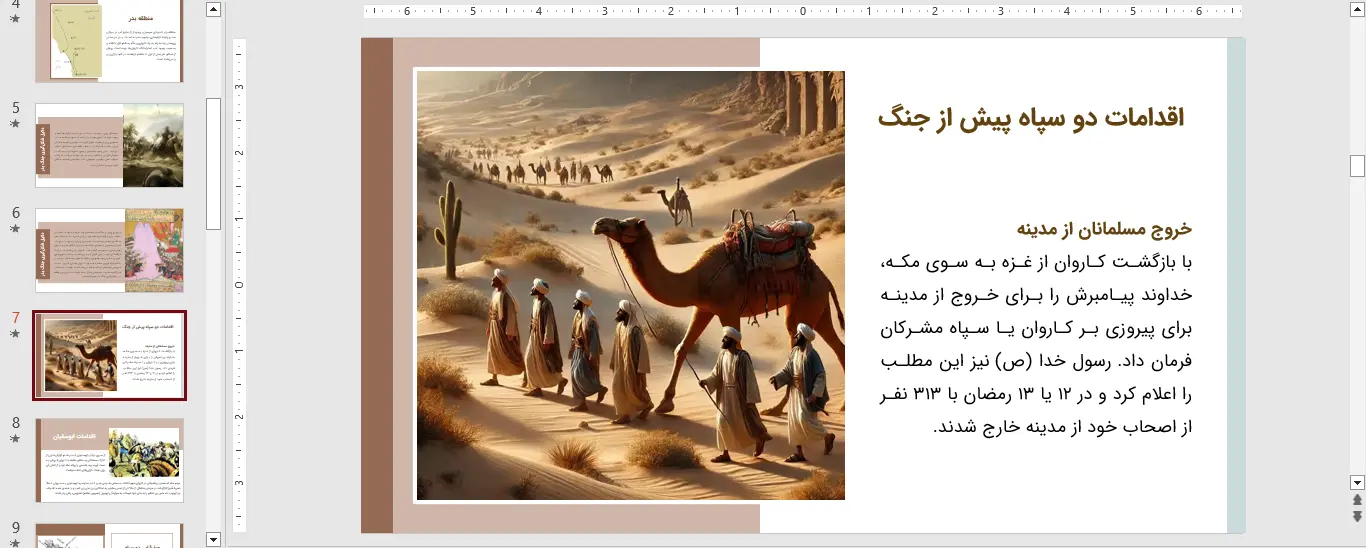The image size is (1366, 548).
Task: Go to Previous Slide using double-up arrow
Action: pos(1357,499)
